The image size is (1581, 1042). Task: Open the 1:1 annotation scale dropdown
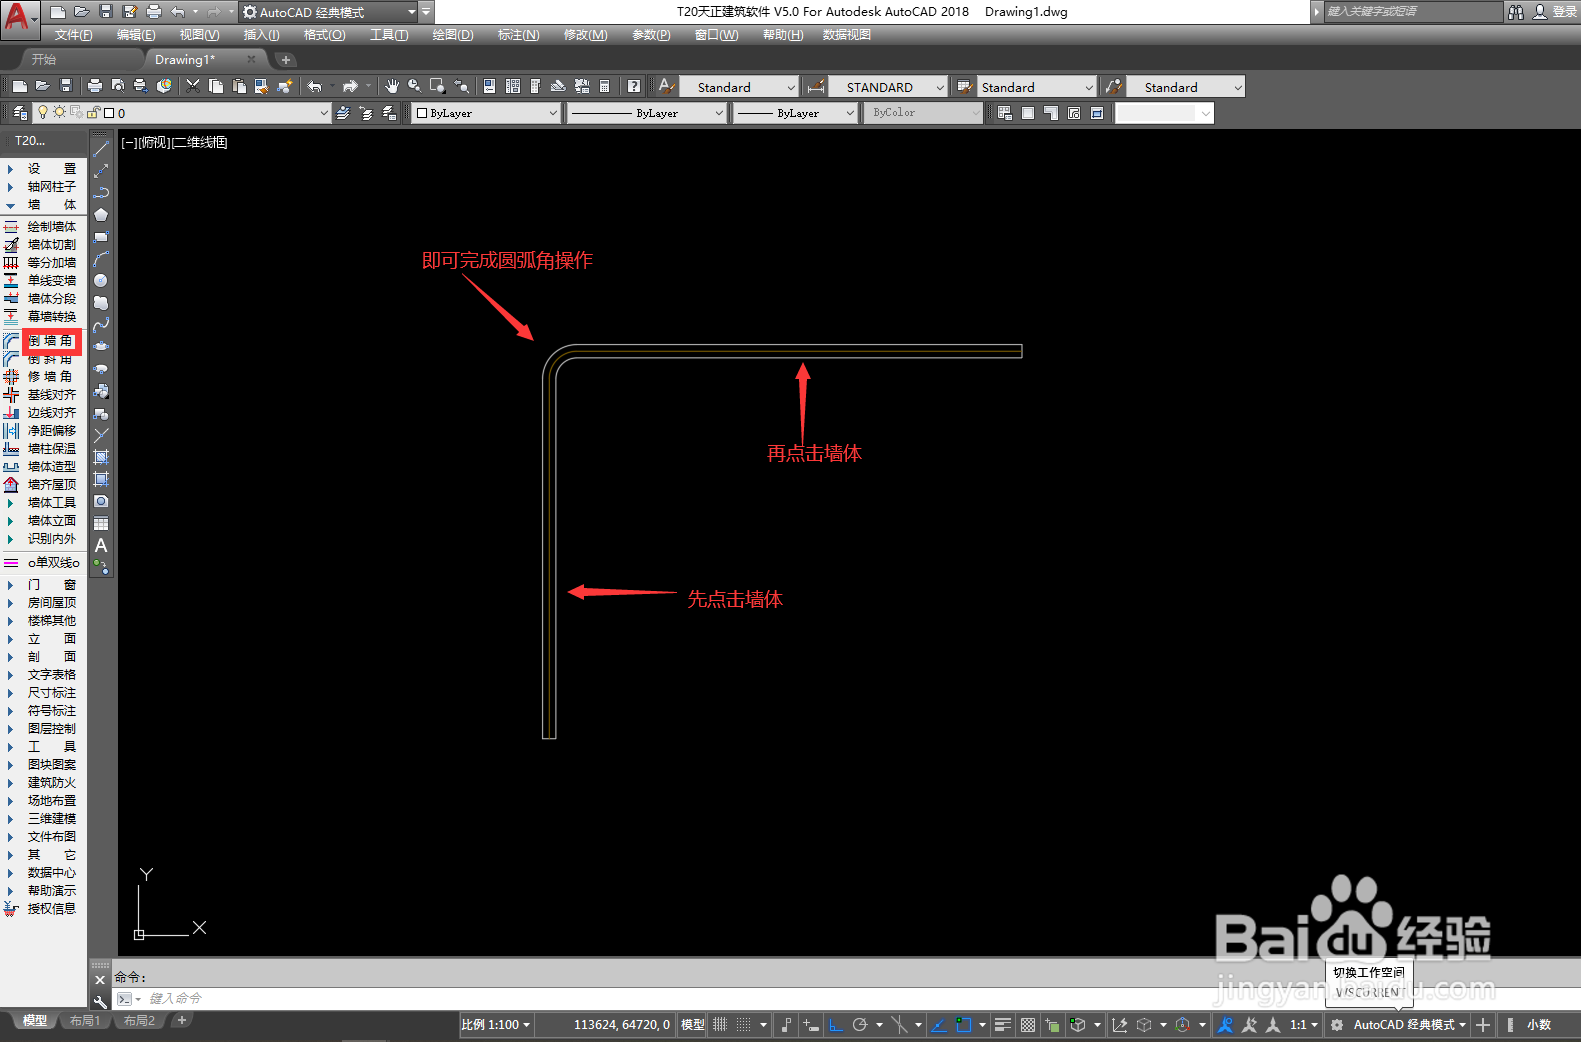pos(1304,1025)
